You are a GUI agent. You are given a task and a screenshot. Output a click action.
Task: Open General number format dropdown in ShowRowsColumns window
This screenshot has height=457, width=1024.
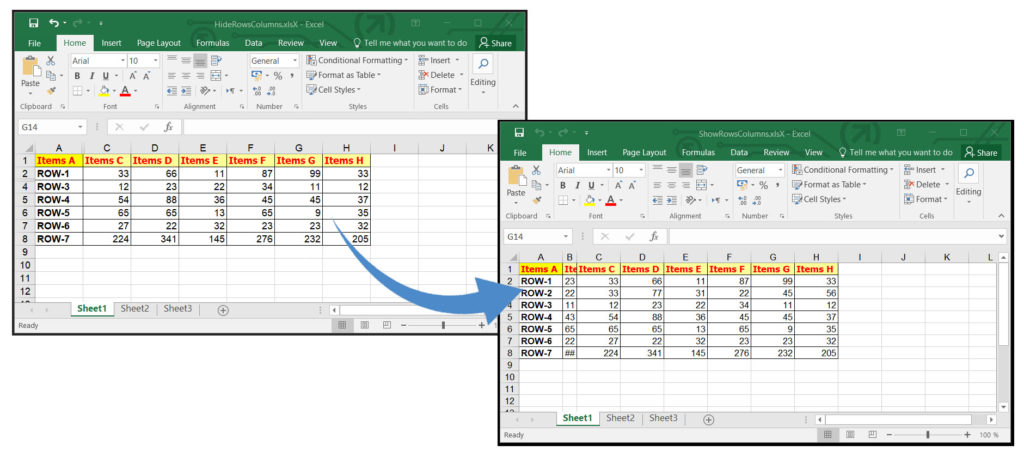click(783, 170)
